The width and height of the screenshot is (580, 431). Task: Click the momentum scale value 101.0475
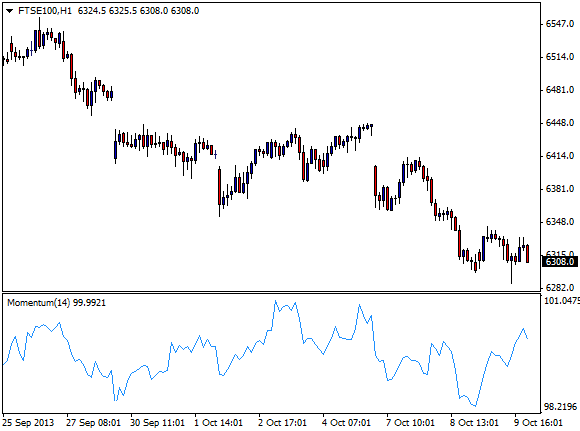click(x=562, y=301)
